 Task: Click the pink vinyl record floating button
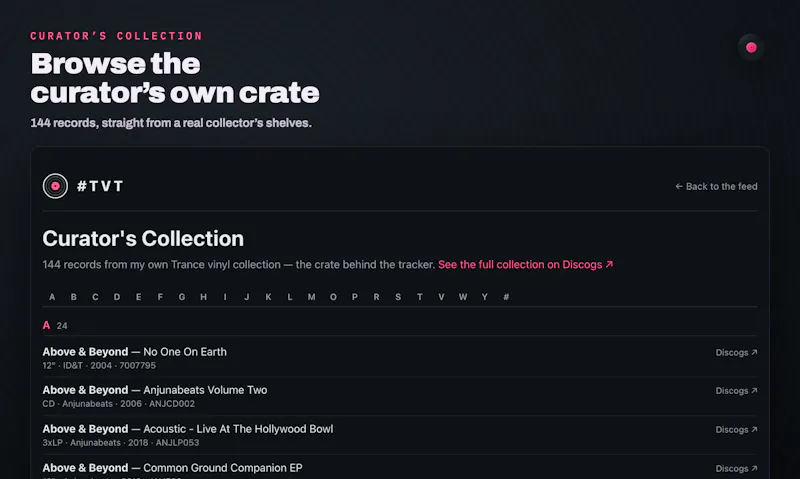click(x=751, y=47)
